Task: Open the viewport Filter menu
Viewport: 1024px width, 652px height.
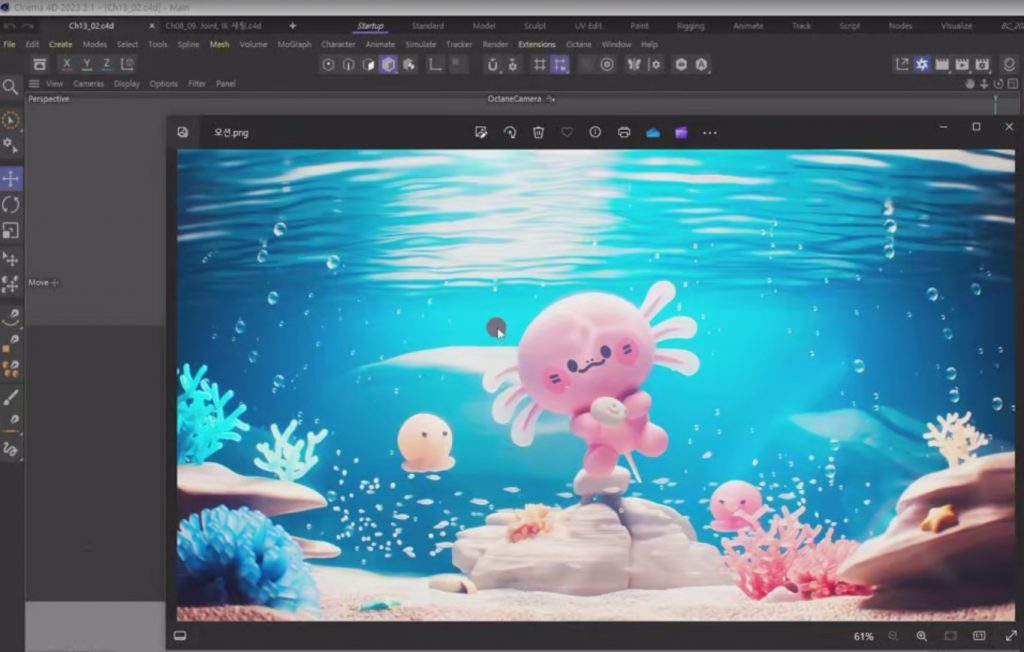Action: [197, 84]
